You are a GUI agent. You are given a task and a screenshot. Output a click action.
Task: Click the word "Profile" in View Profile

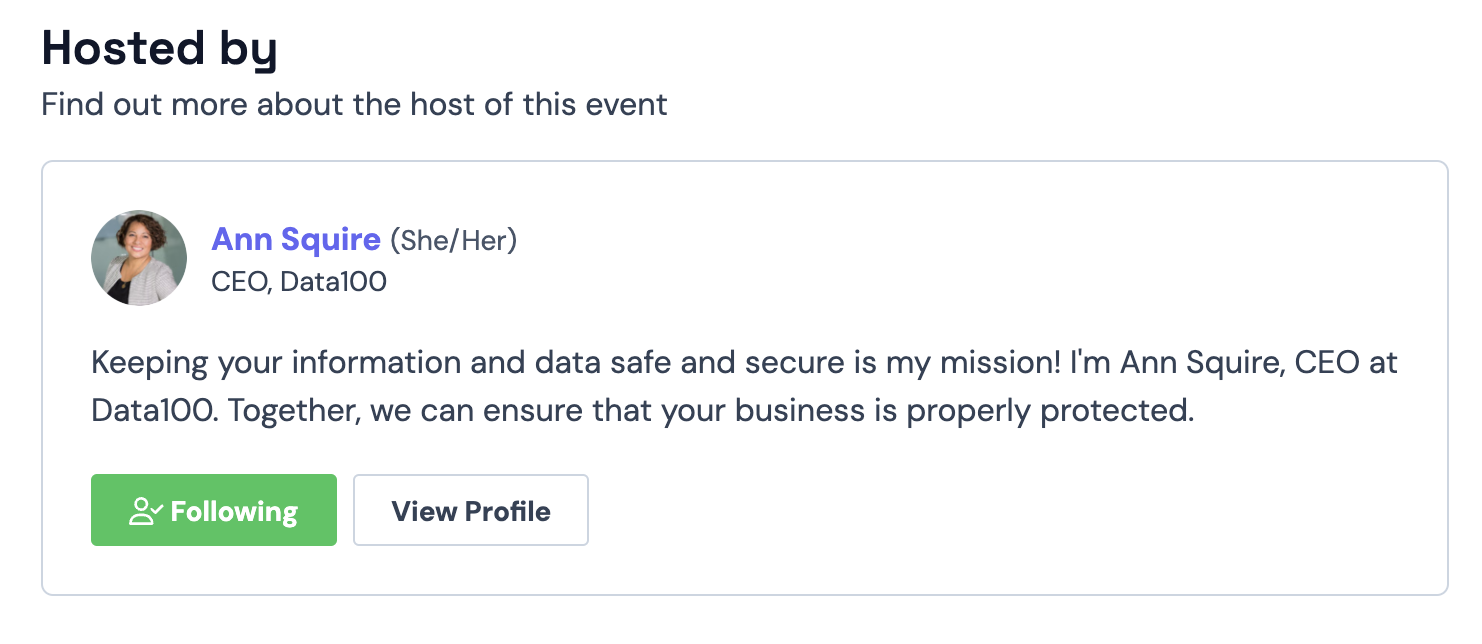coord(510,511)
